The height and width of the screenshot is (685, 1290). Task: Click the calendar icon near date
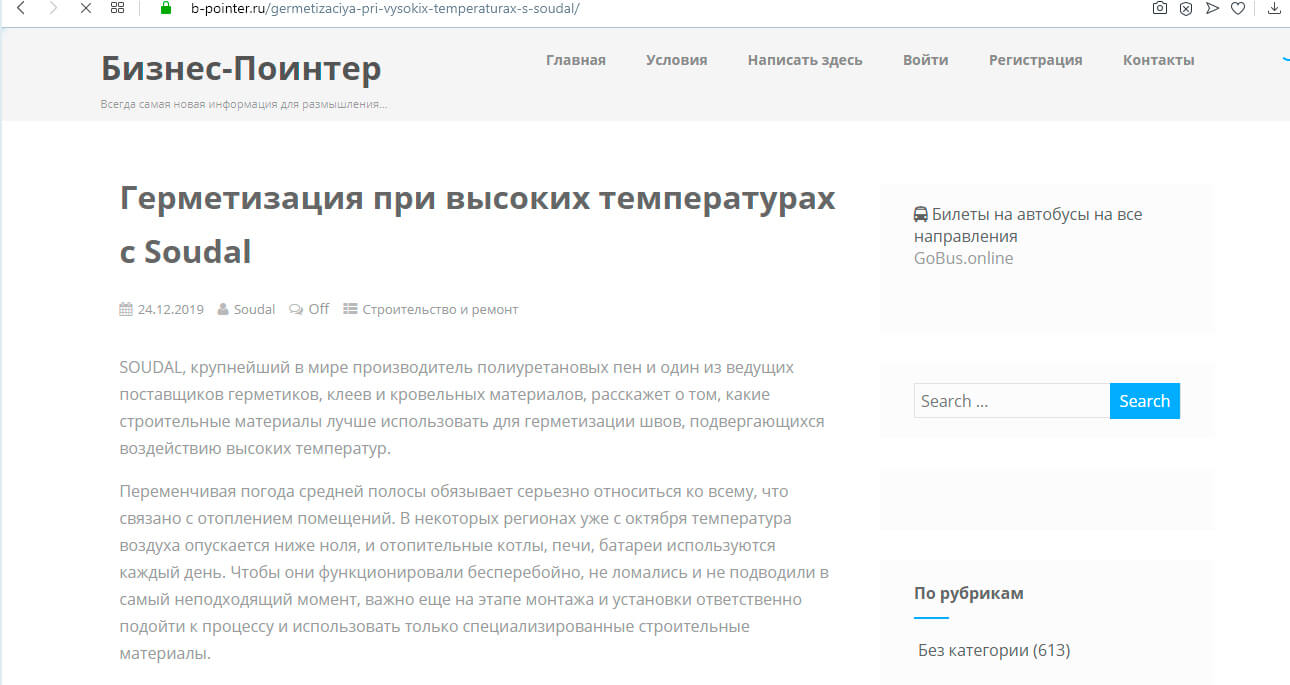click(126, 309)
